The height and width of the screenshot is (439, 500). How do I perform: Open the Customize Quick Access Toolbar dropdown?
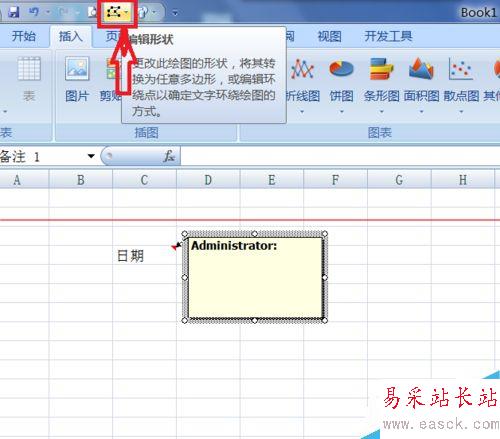pyautogui.click(x=175, y=13)
